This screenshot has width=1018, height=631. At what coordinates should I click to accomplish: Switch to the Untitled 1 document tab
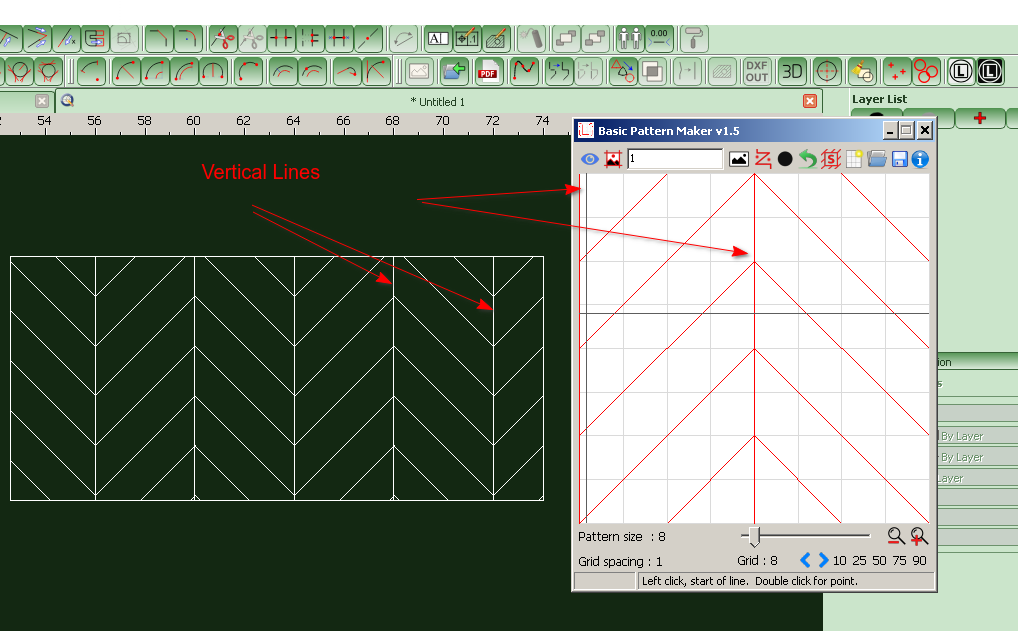(x=438, y=101)
